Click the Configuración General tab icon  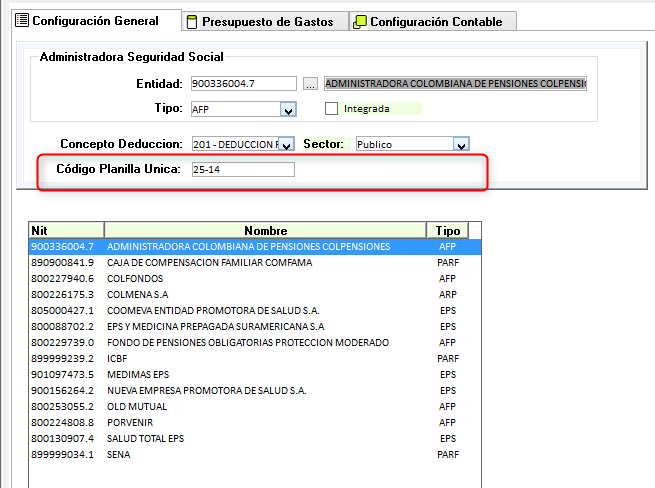click(22, 20)
